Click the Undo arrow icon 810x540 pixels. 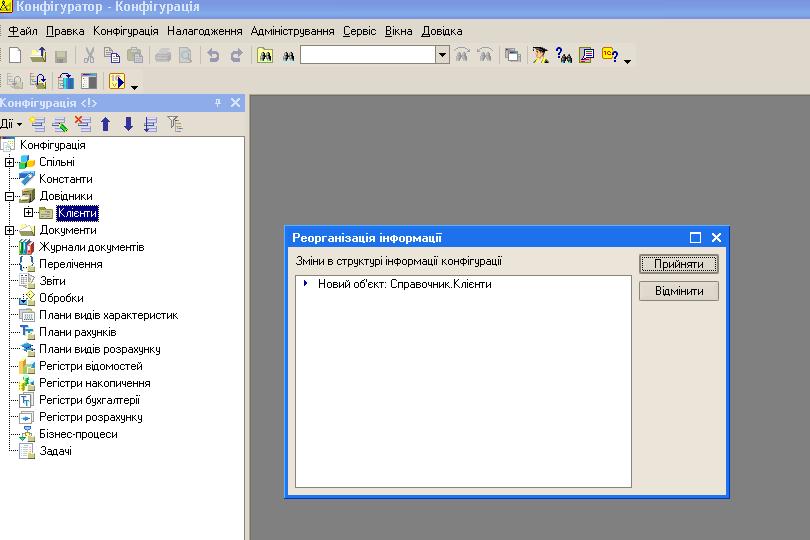(x=213, y=55)
